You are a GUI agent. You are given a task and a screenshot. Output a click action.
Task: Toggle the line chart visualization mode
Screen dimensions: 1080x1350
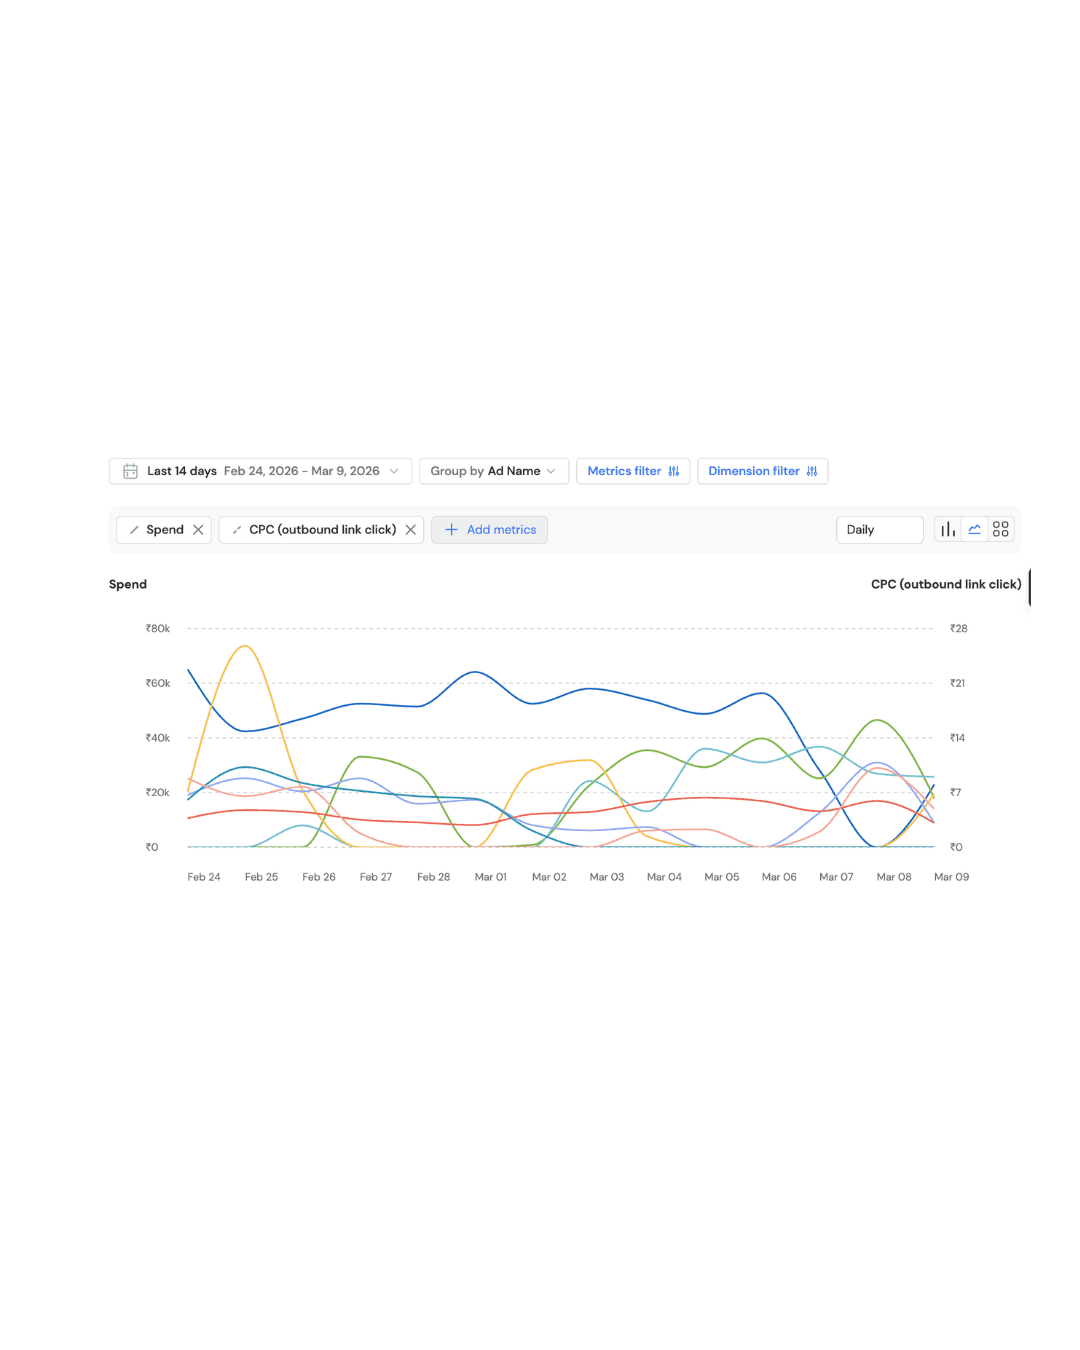tap(974, 528)
